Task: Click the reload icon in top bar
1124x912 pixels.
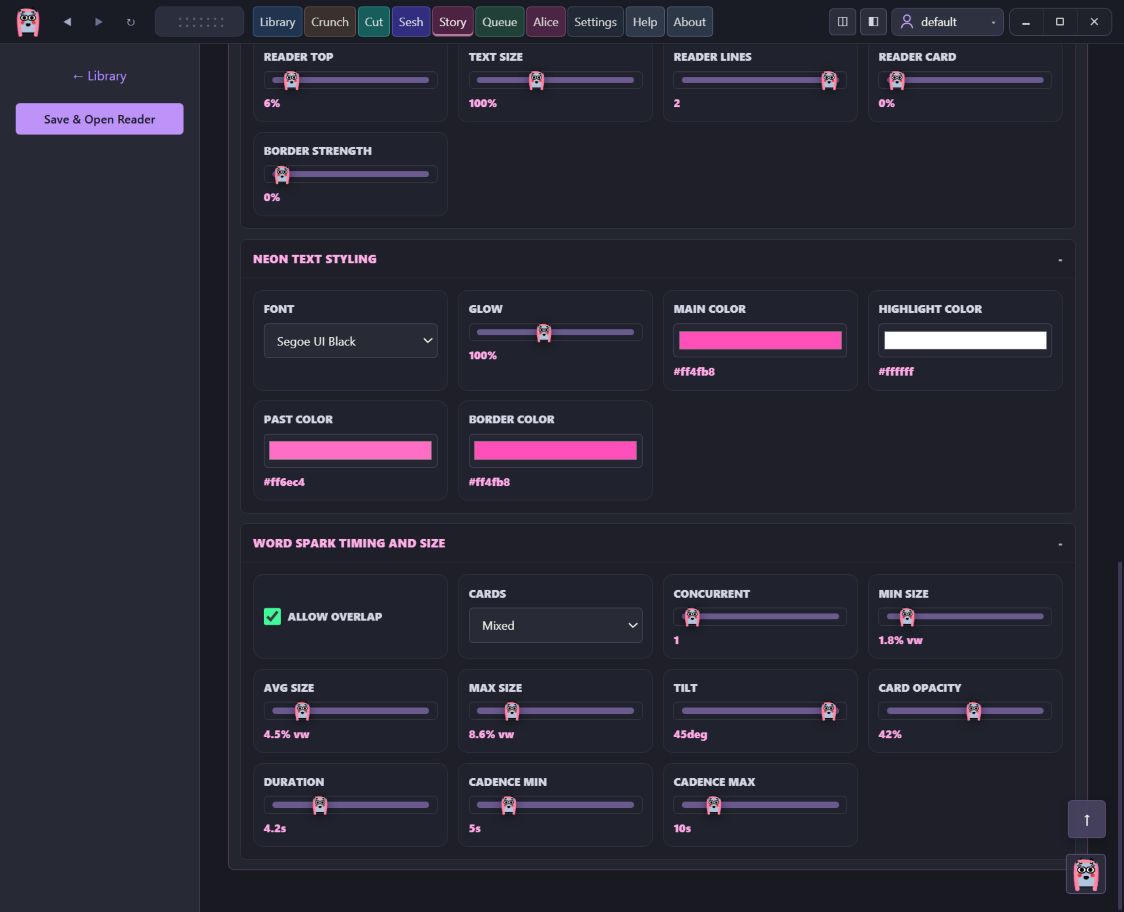Action: coord(130,22)
